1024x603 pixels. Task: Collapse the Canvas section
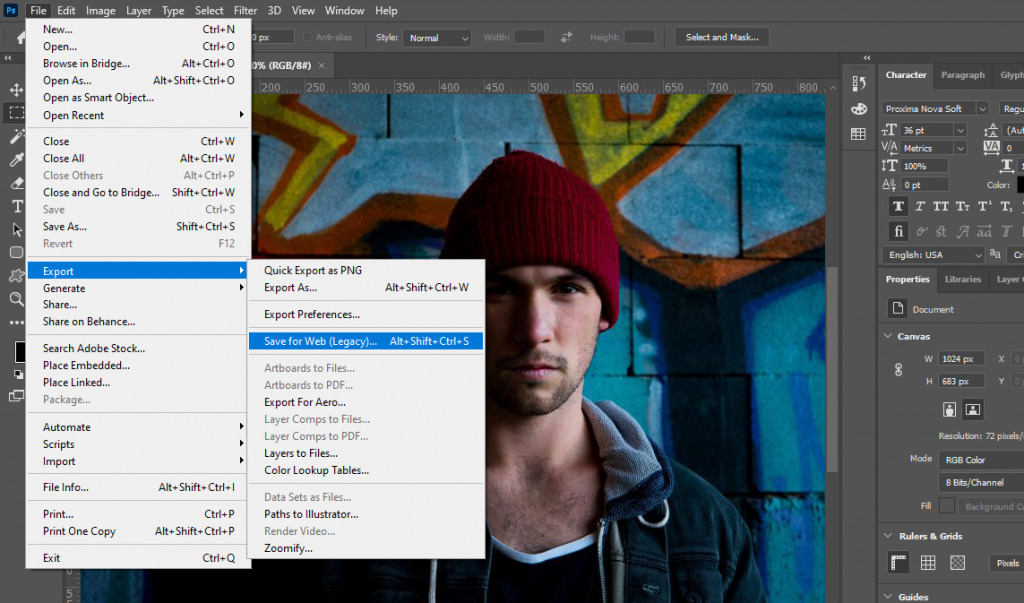click(x=888, y=336)
